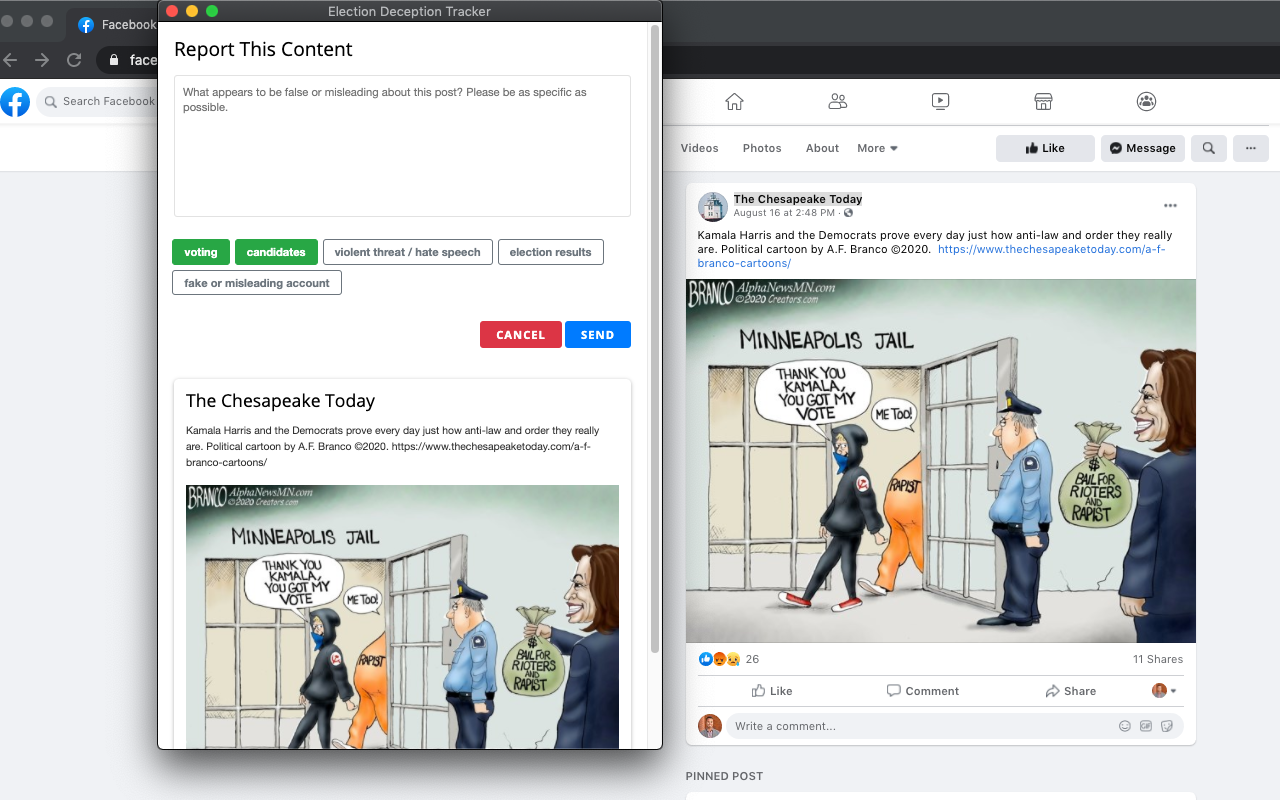This screenshot has height=800, width=1280.
Task: Expand the More dropdown in page tabs
Action: coord(877,148)
